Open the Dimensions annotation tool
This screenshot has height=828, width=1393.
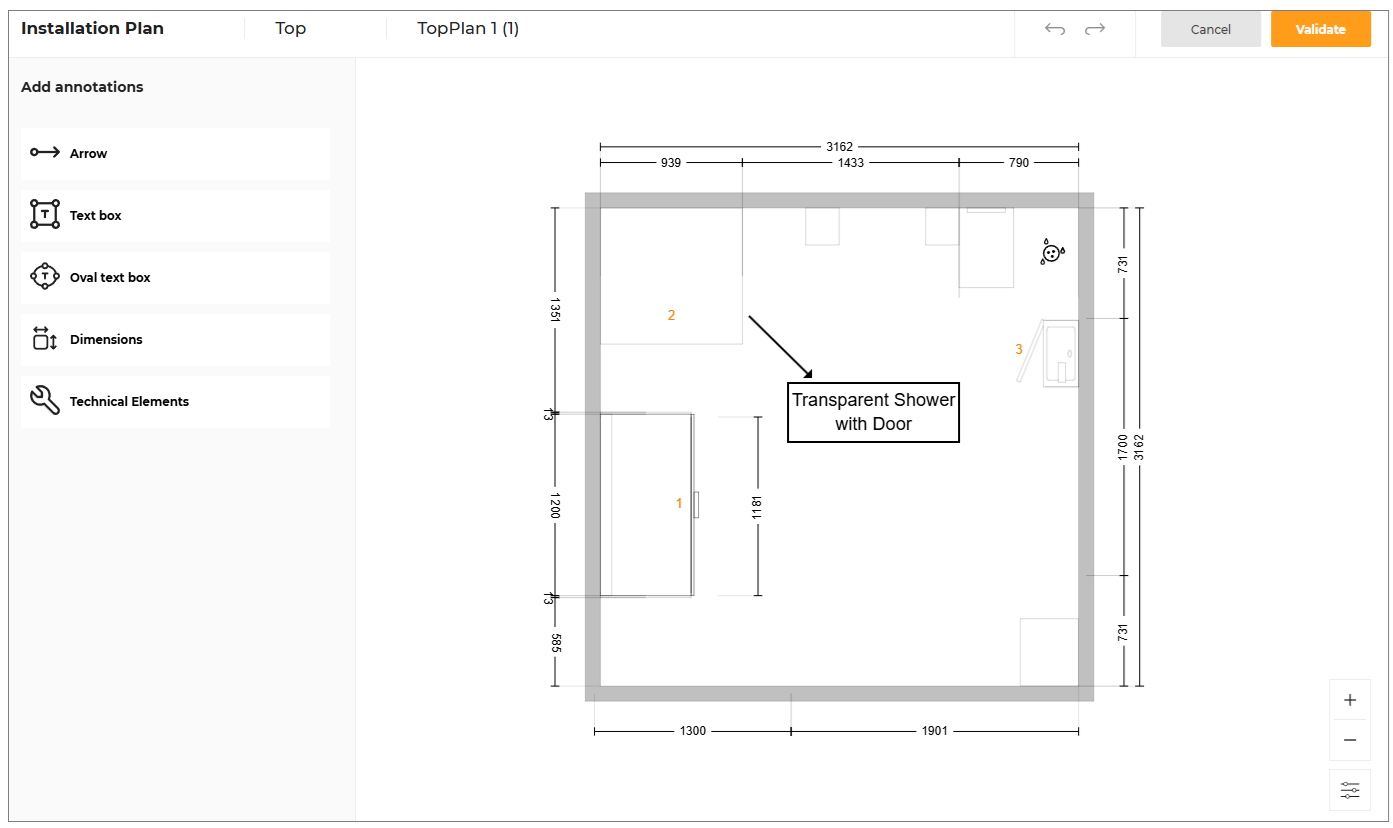pyautogui.click(x=175, y=339)
